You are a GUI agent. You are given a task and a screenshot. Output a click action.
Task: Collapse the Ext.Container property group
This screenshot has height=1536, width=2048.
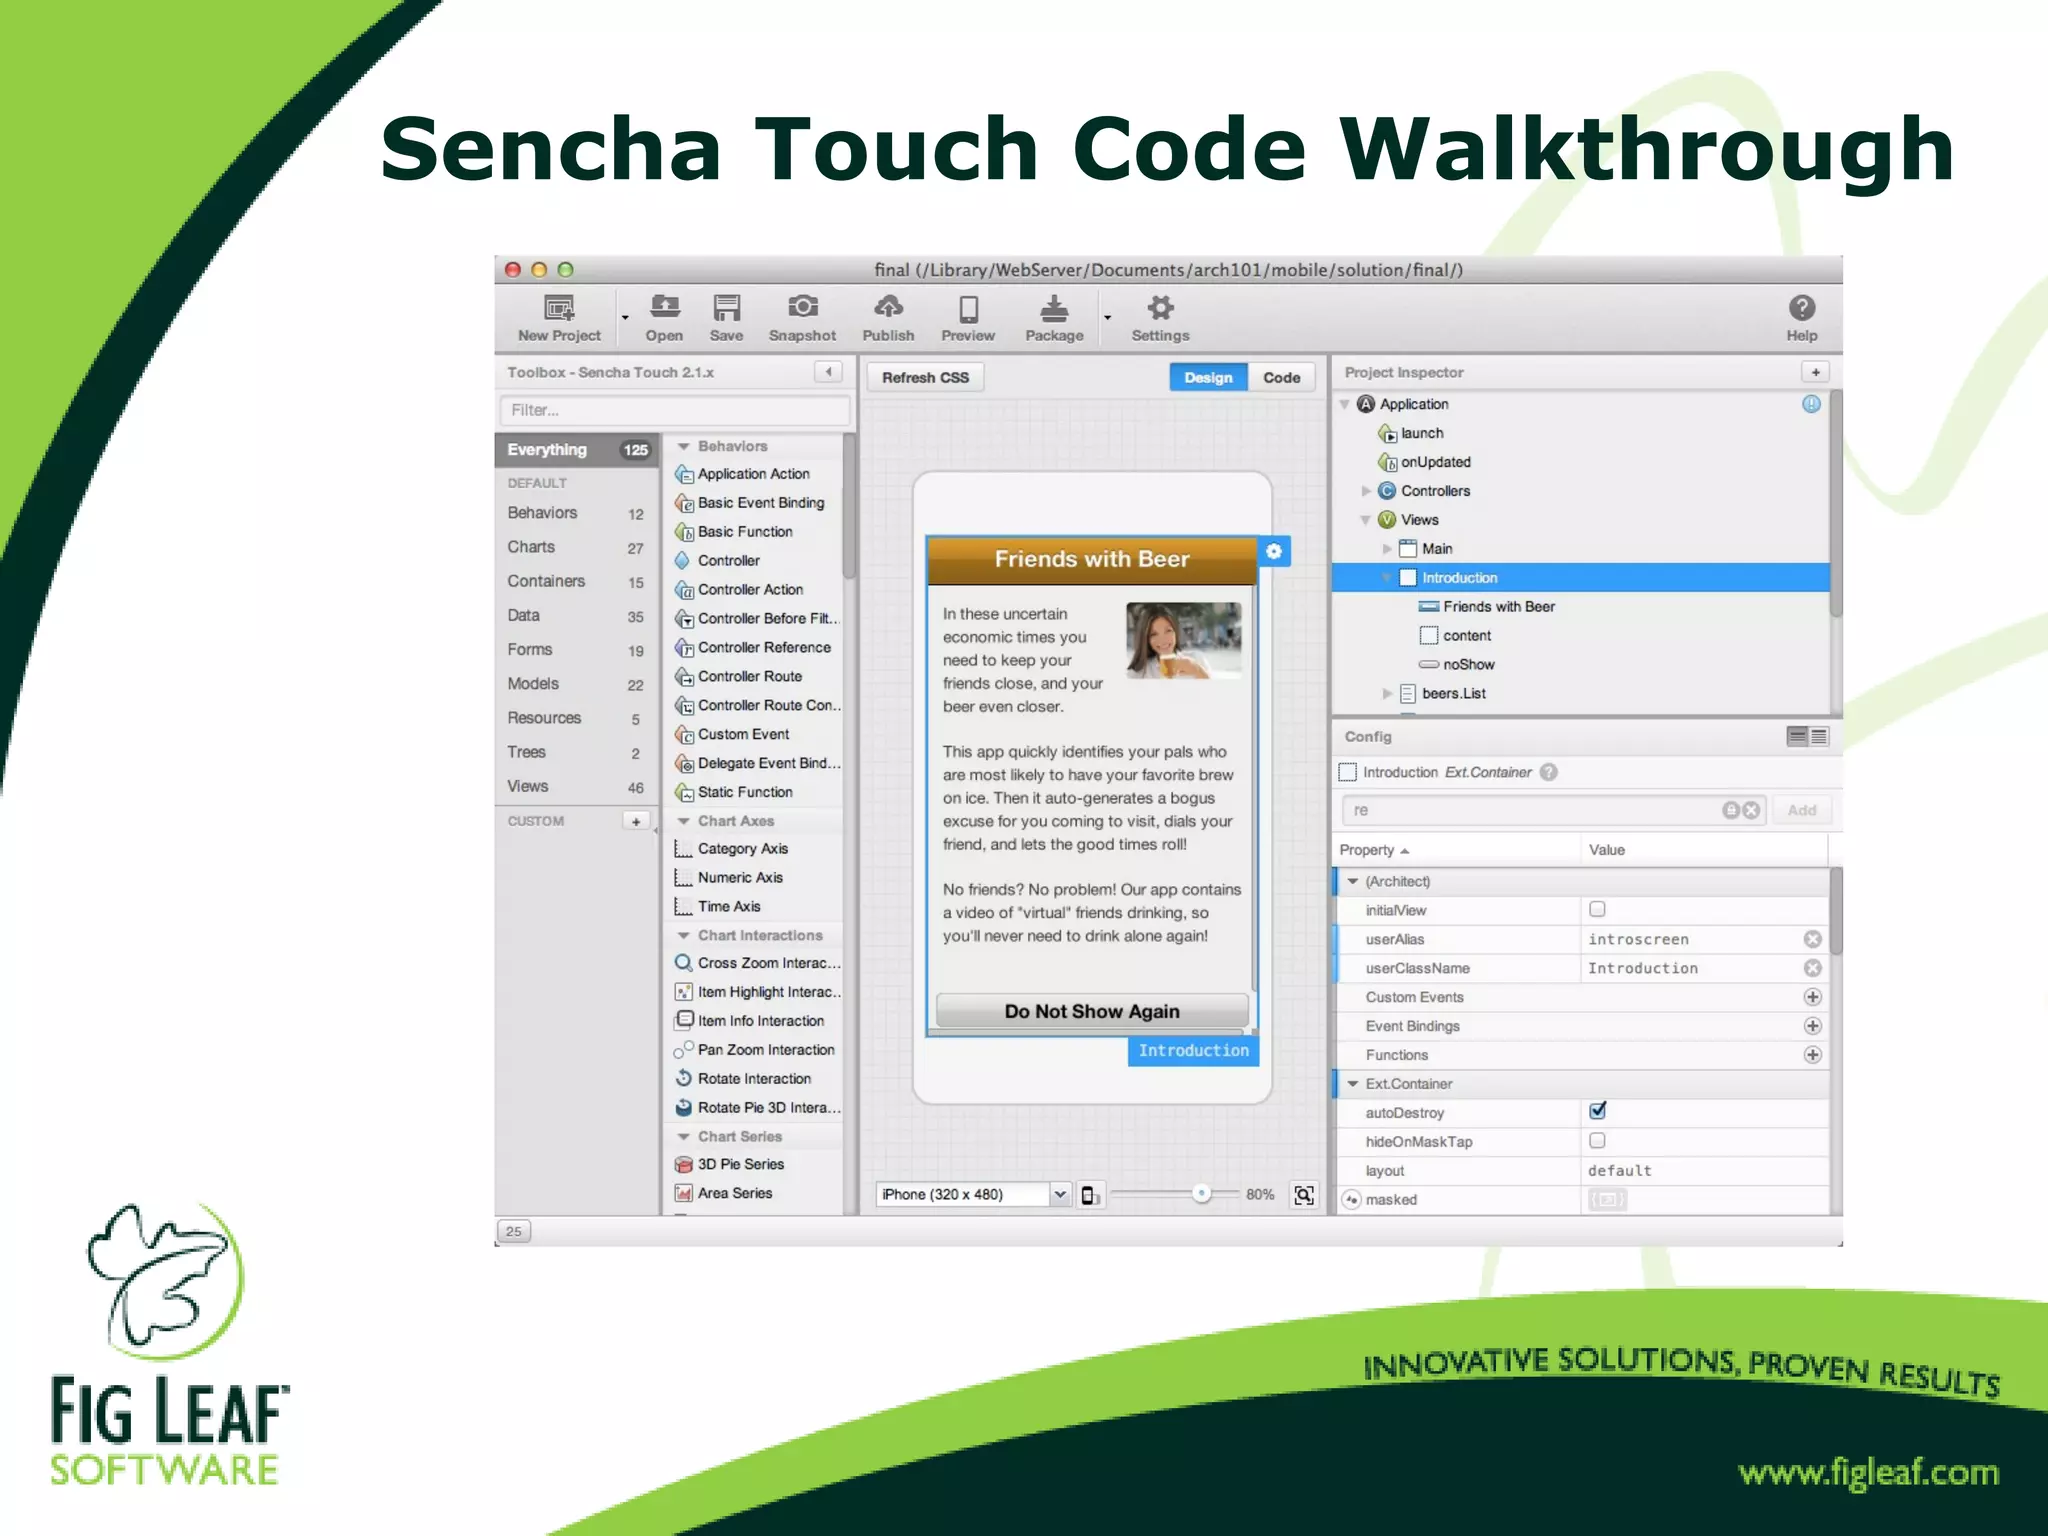(x=1353, y=1084)
